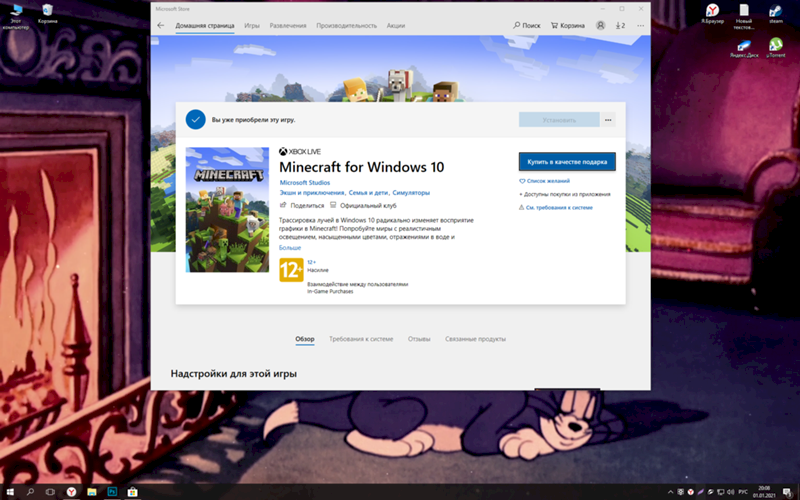Open the Windows Start menu

(10, 492)
